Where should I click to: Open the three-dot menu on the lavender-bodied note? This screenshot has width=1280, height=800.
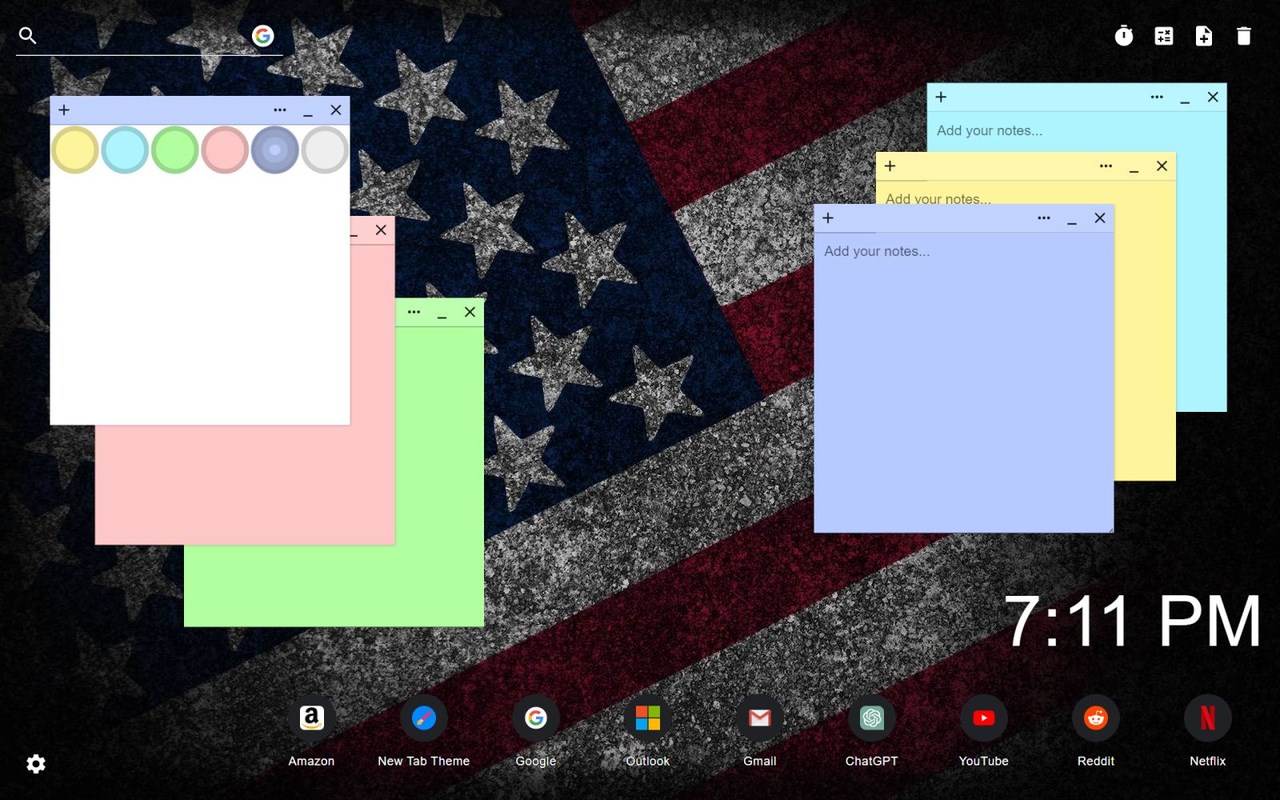[1044, 218]
